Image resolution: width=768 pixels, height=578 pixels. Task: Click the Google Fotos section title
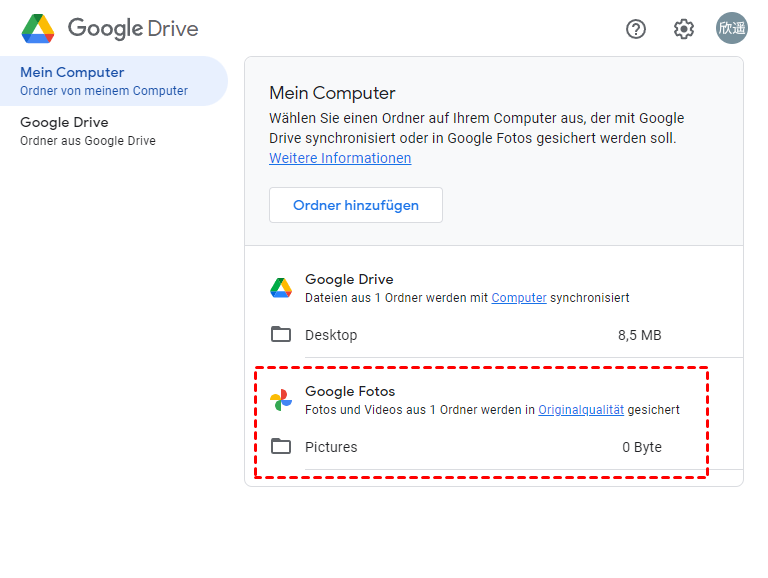point(350,391)
